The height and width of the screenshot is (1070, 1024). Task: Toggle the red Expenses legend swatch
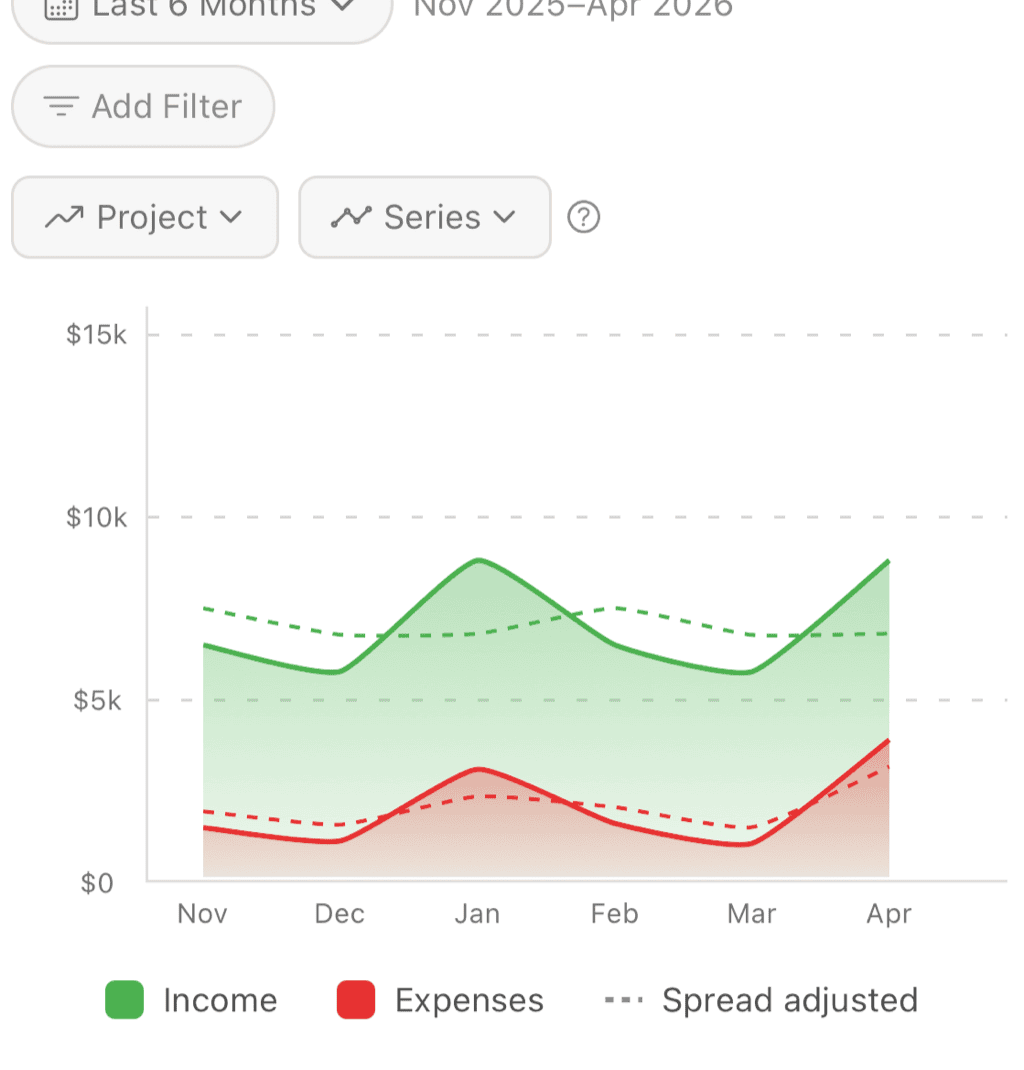click(x=356, y=1000)
